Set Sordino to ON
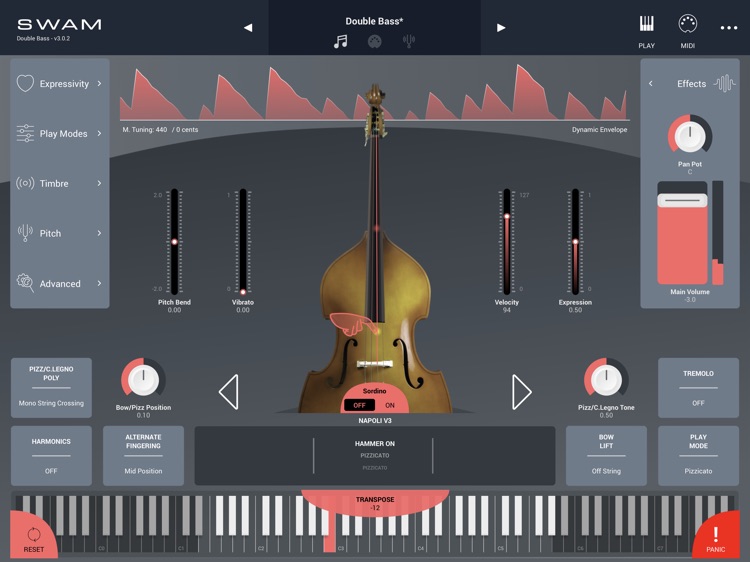750x562 pixels. pyautogui.click(x=390, y=405)
